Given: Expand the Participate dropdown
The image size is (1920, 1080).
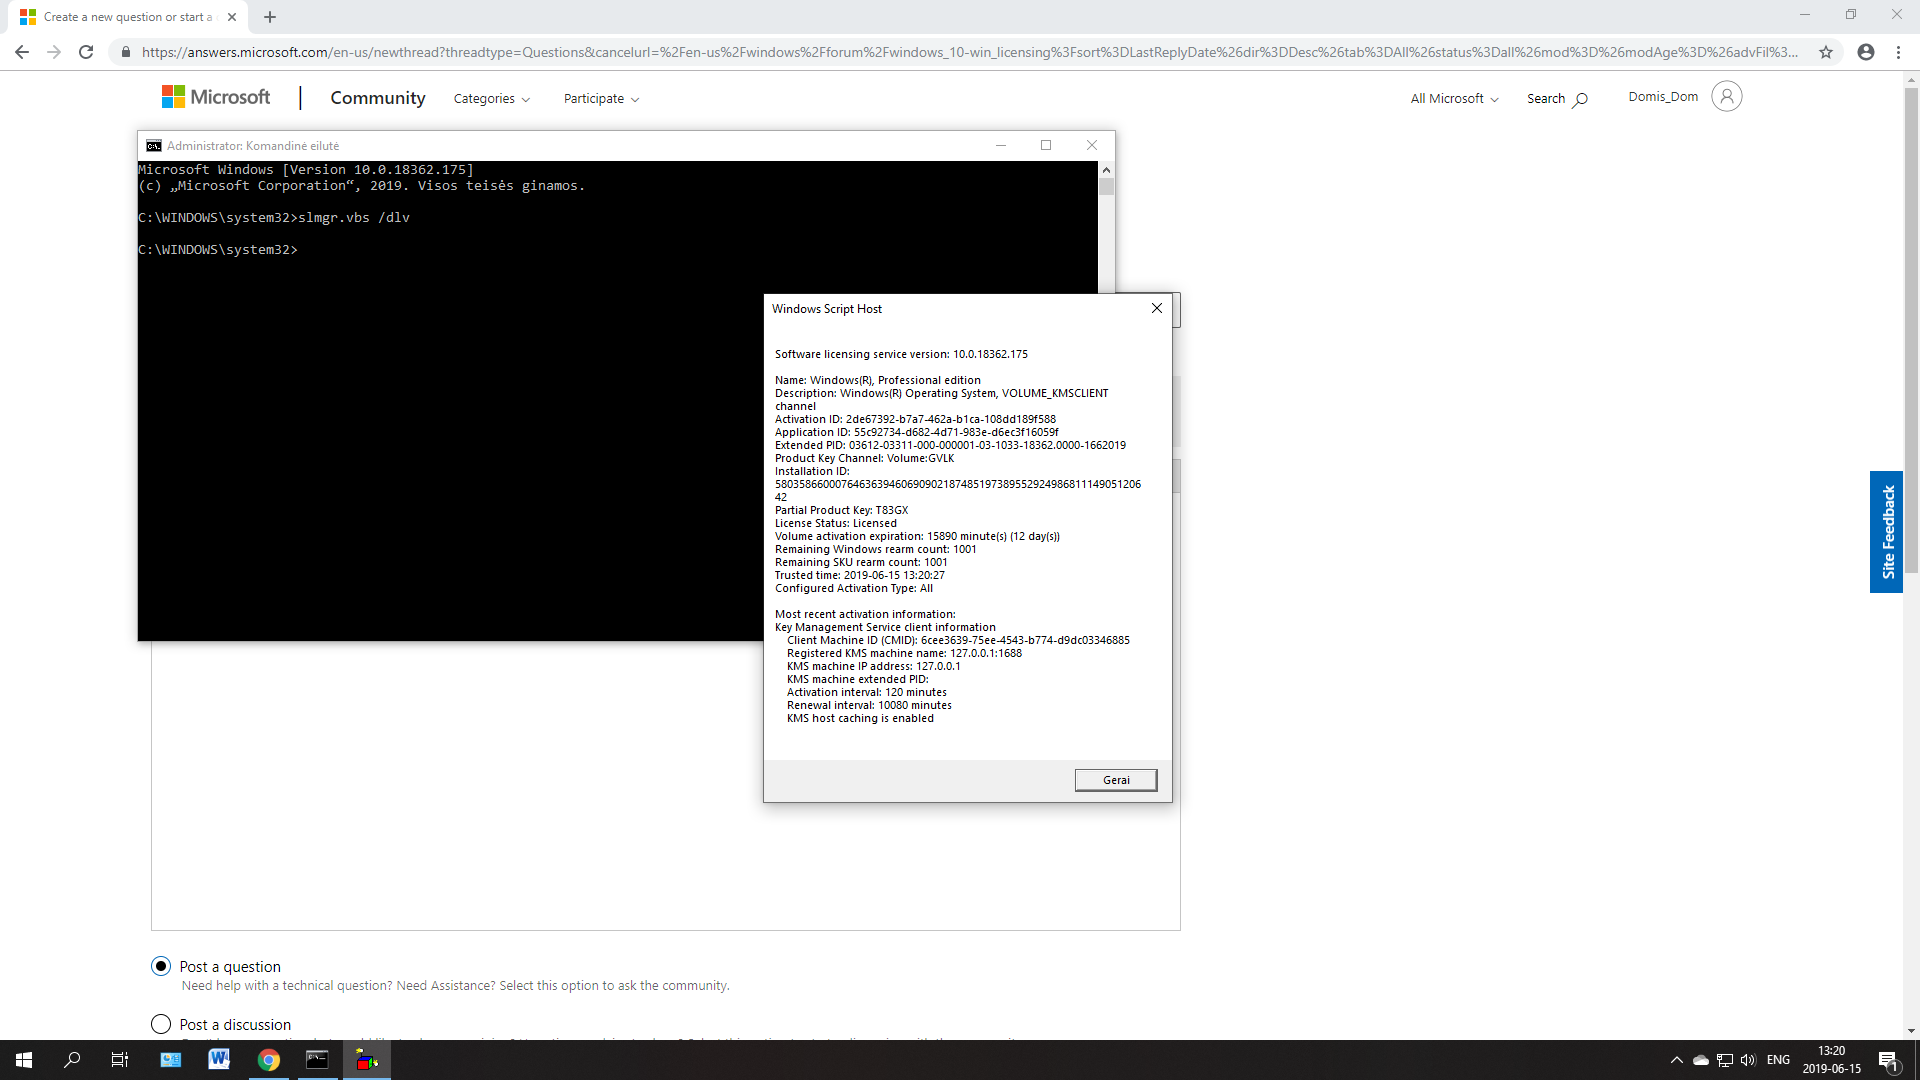Looking at the screenshot, I should 601,99.
